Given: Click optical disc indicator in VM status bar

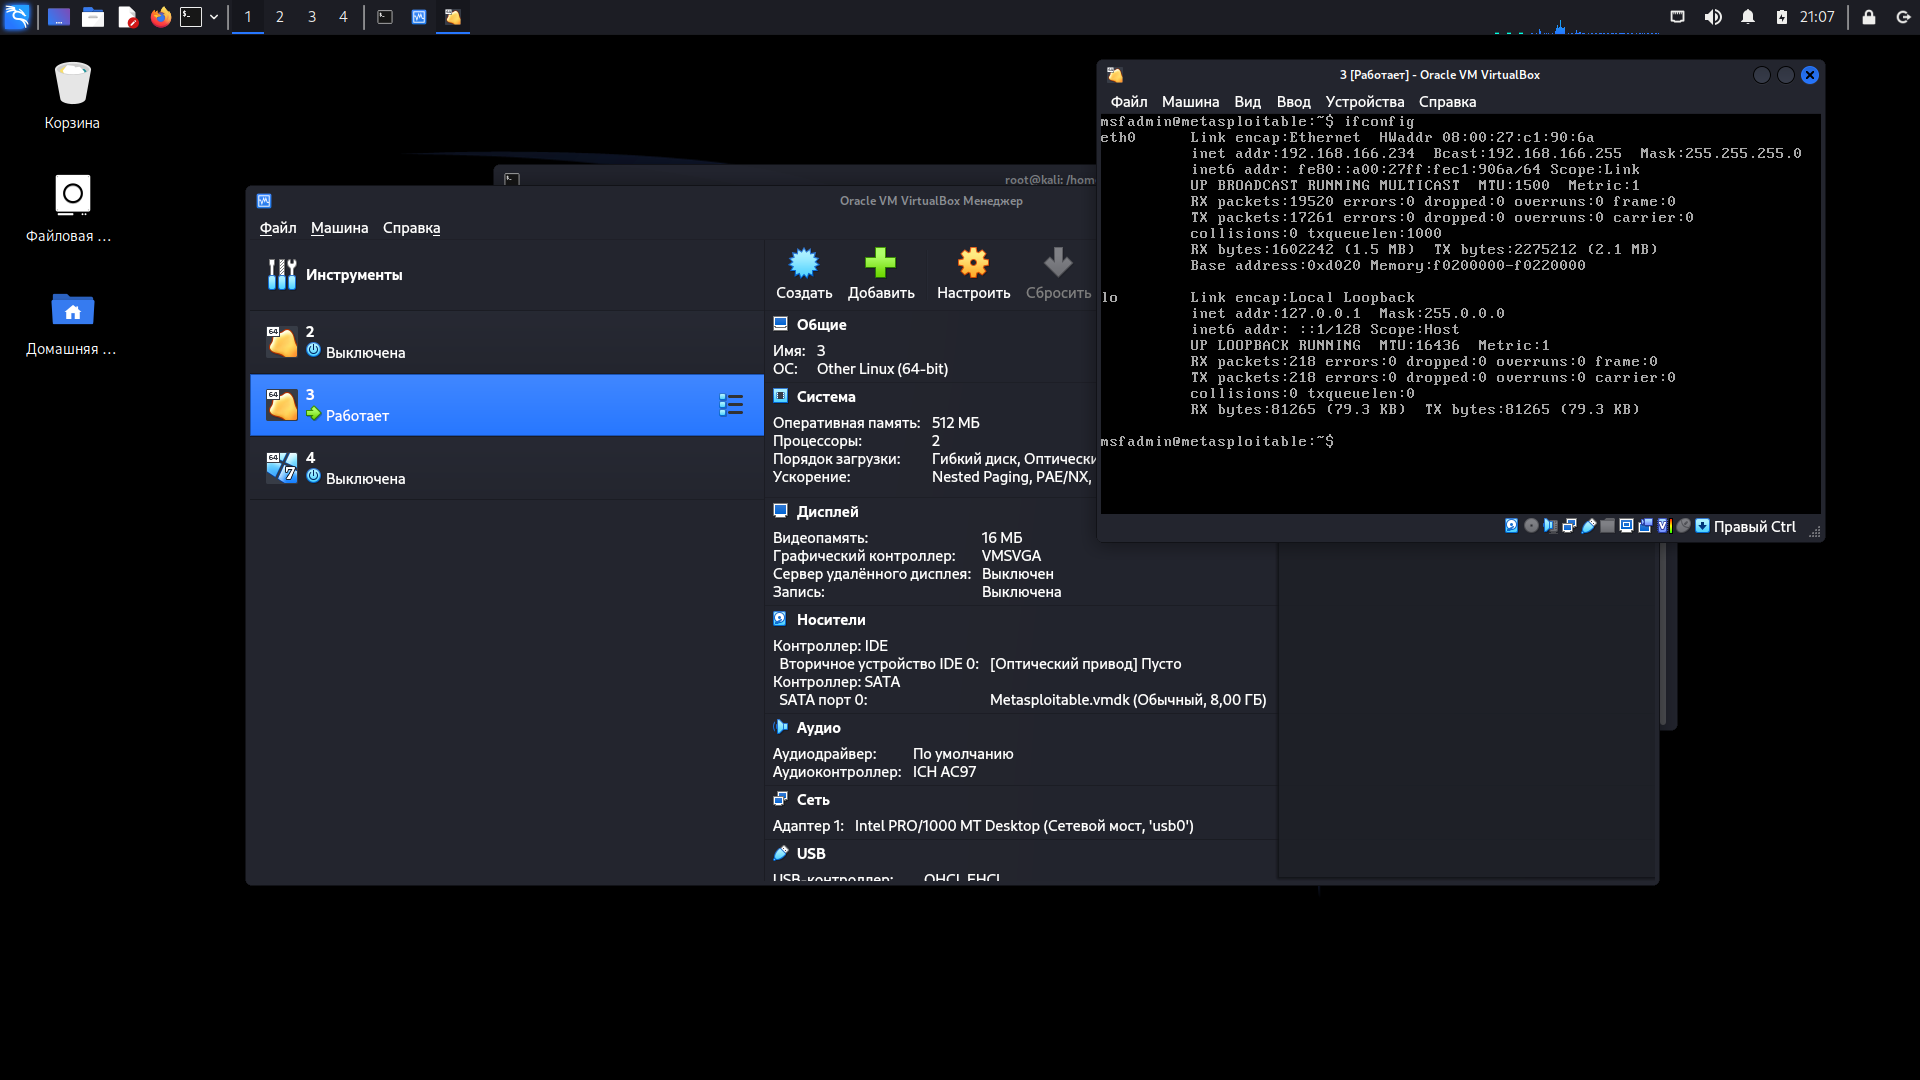Looking at the screenshot, I should tap(1531, 526).
